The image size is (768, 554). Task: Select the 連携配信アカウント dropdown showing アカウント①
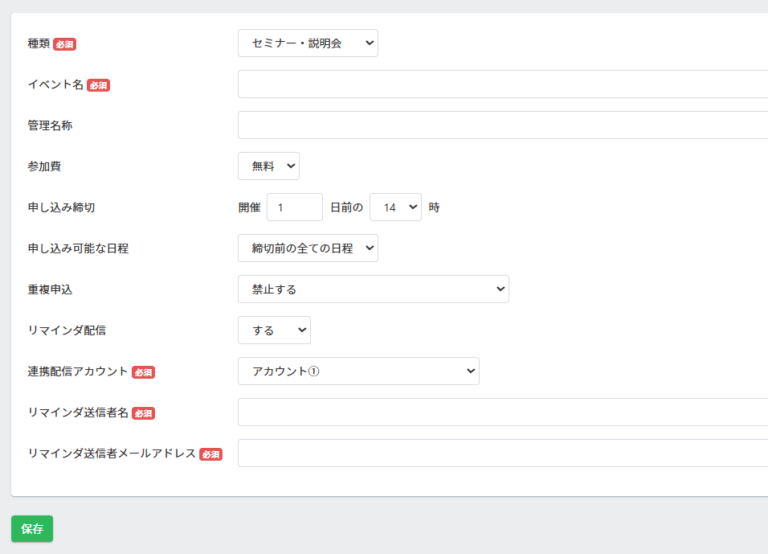click(x=359, y=371)
